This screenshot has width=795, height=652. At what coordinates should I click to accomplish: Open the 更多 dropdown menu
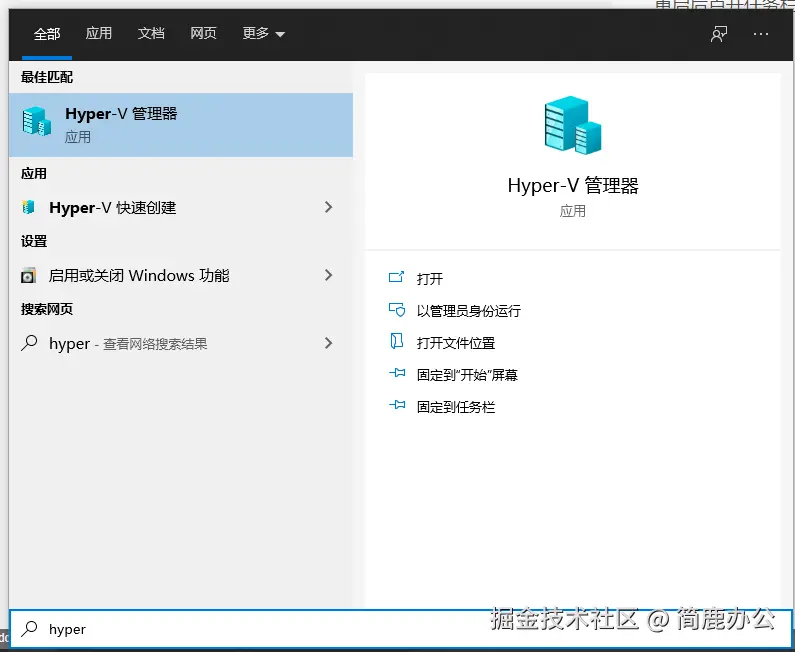(264, 33)
